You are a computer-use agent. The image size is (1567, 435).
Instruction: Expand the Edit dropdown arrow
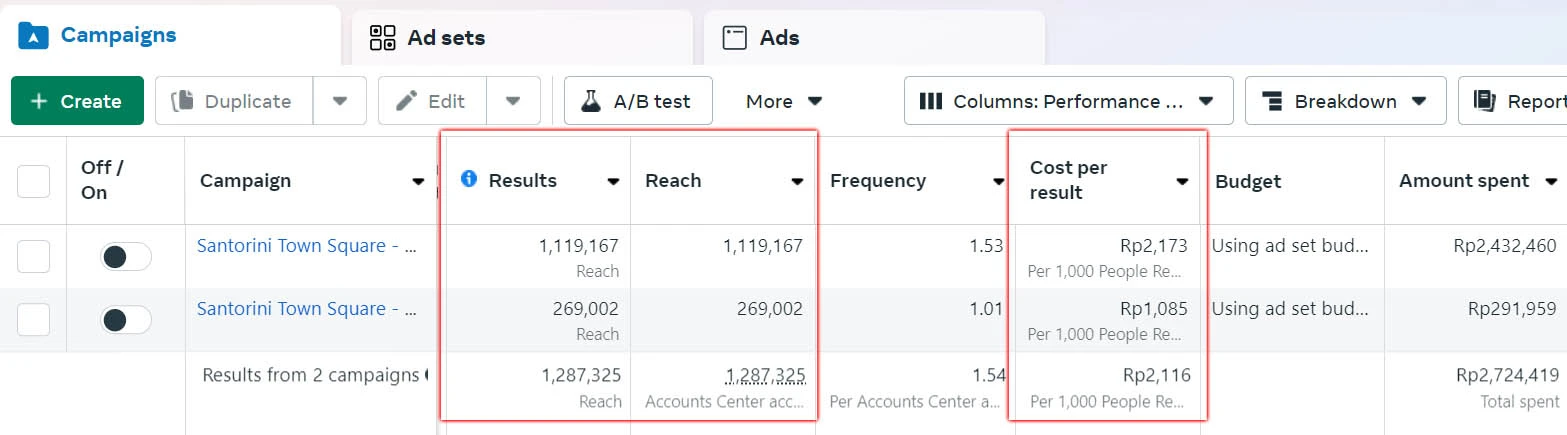pos(513,101)
